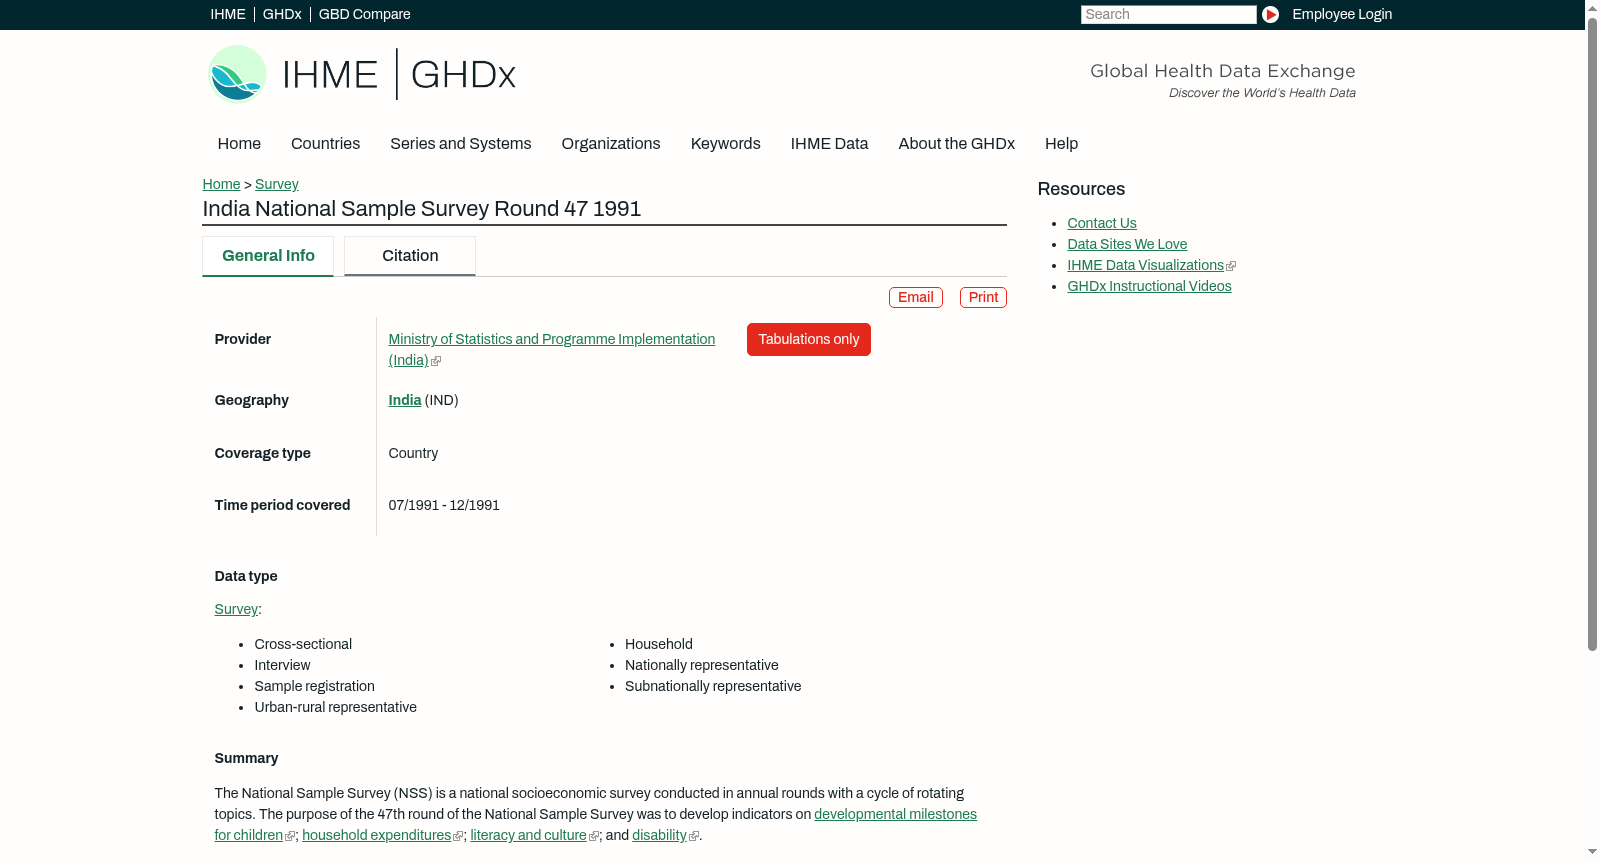Open Contact Us in Resources
Viewport: 1600px width, 861px height.
point(1102,223)
